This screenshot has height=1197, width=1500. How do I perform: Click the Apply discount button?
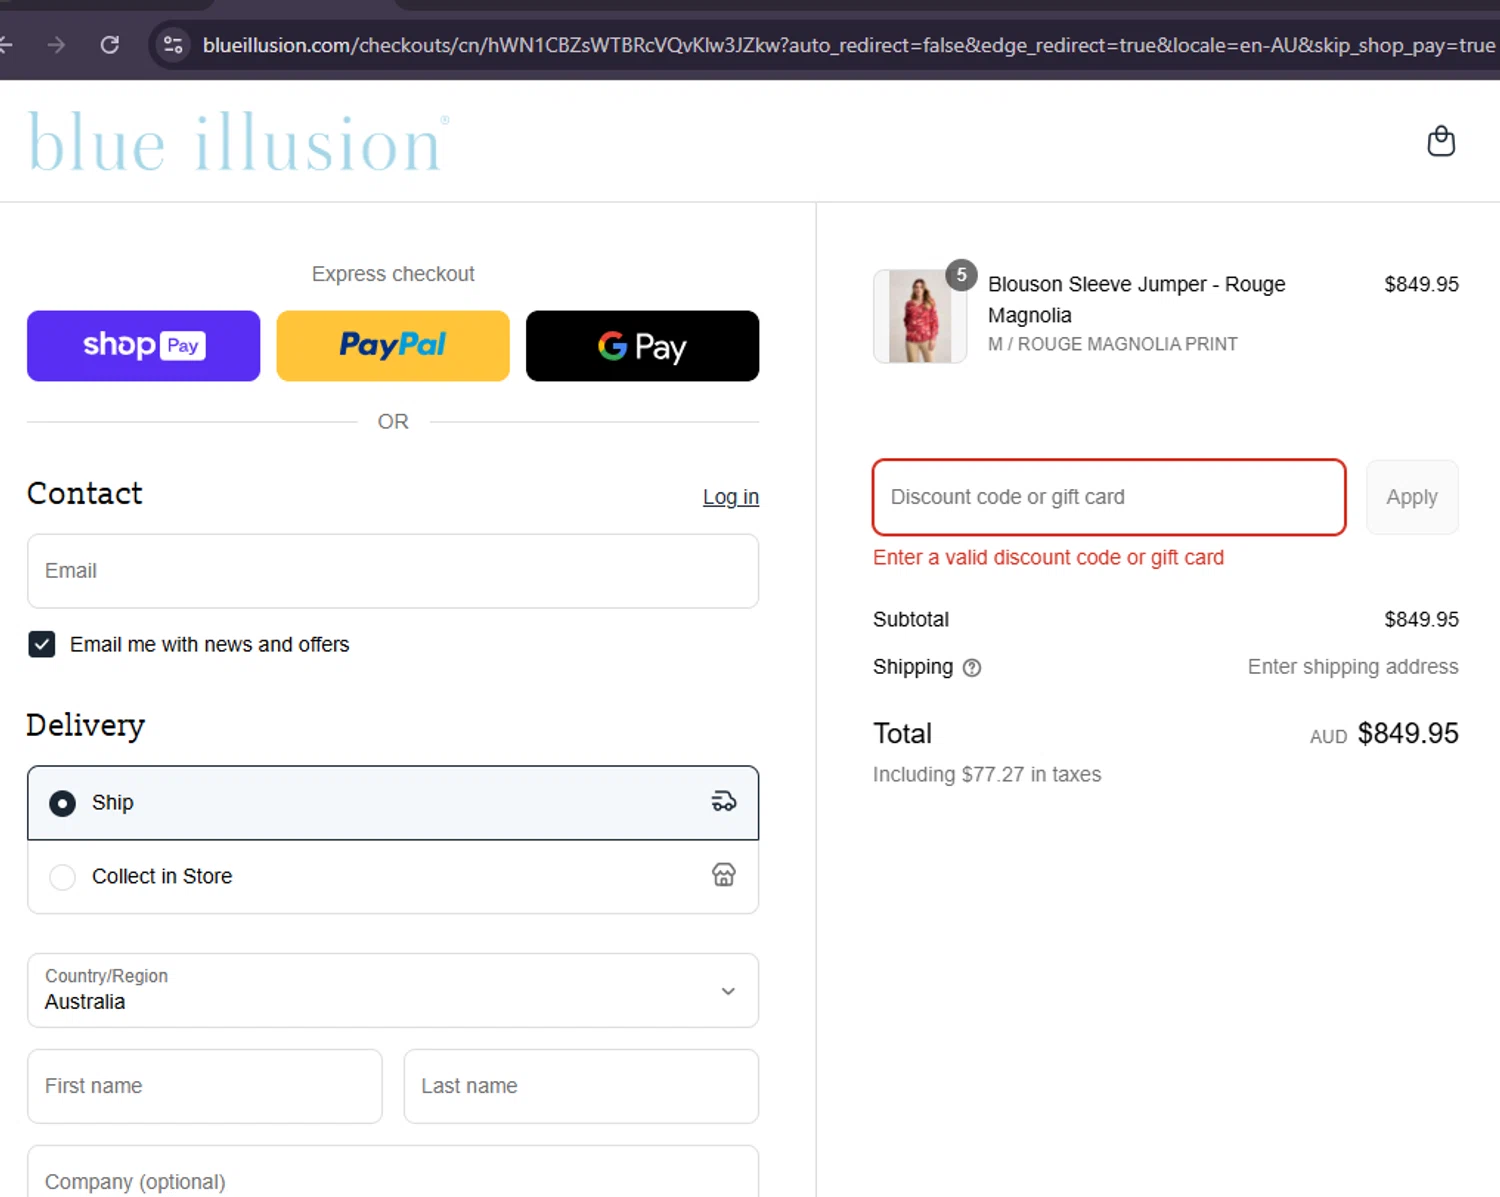[x=1412, y=497]
